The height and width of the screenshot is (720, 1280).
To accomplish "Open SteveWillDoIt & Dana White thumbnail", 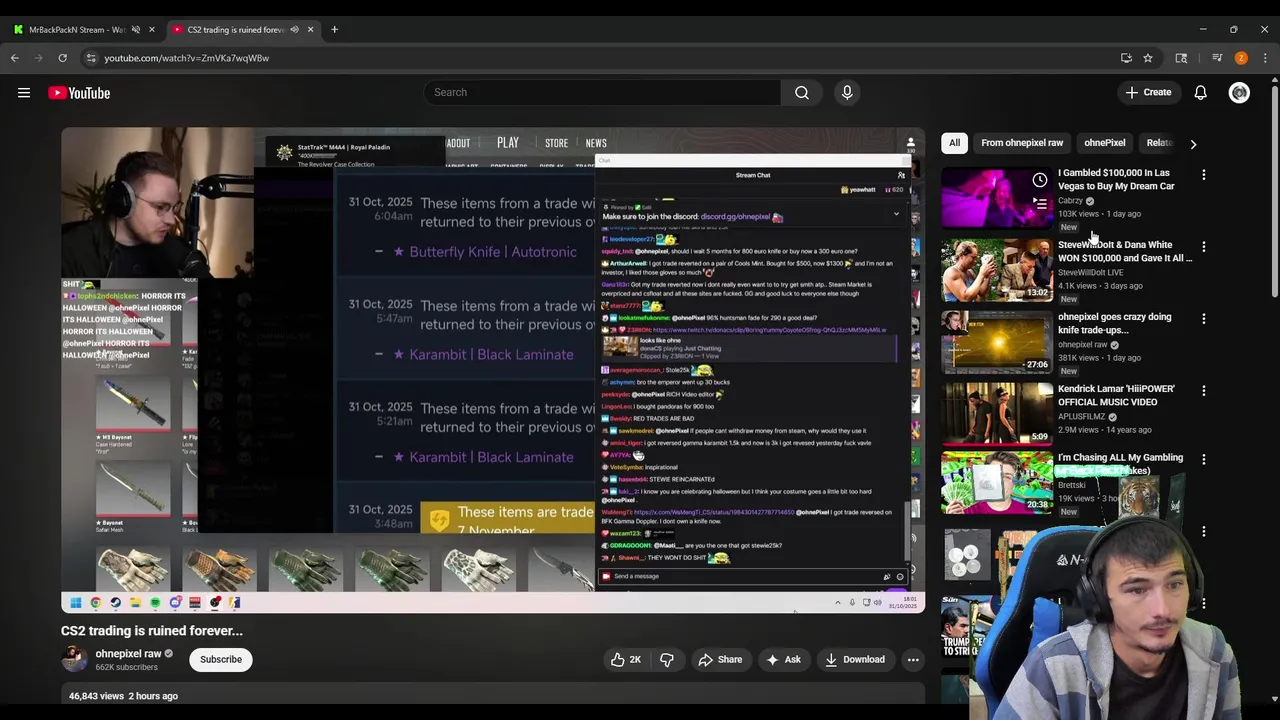I will (997, 271).
